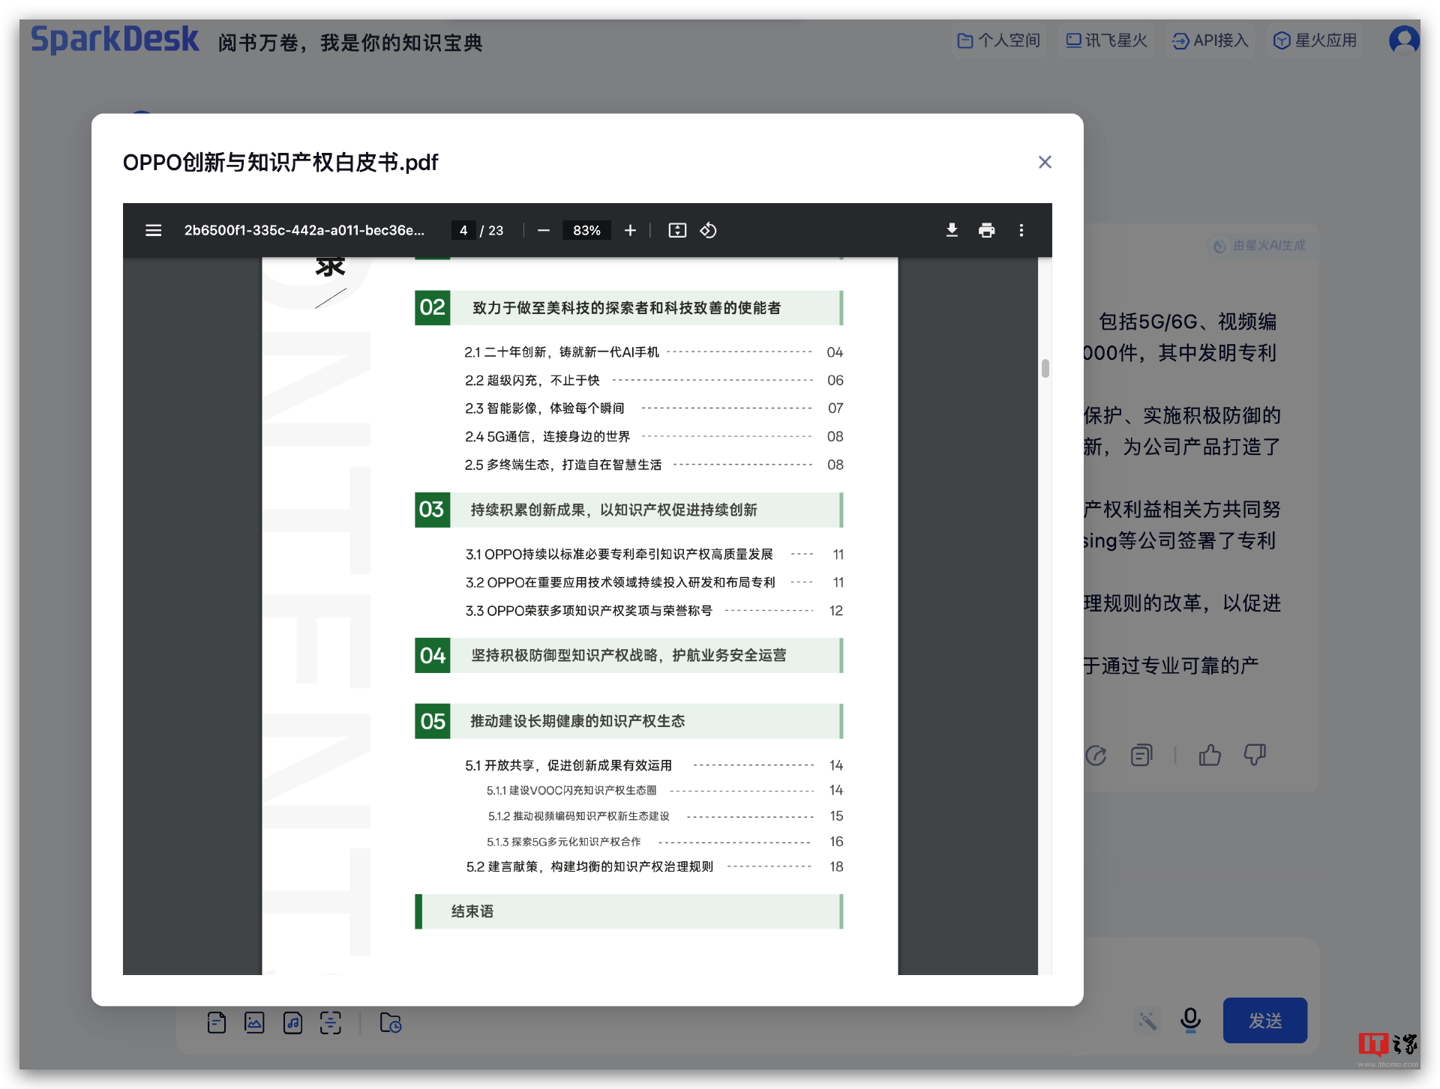
Task: Click the microphone voice input icon
Action: [x=1190, y=1019]
